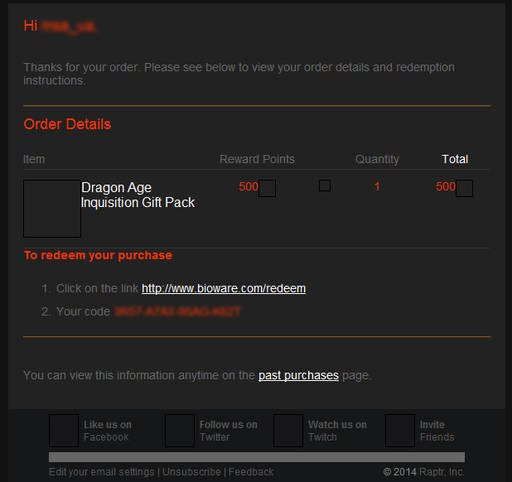Screen dimensions: 512x482
Task: Click the Invite Friends icon placeholder
Action: pyautogui.click(x=400, y=431)
